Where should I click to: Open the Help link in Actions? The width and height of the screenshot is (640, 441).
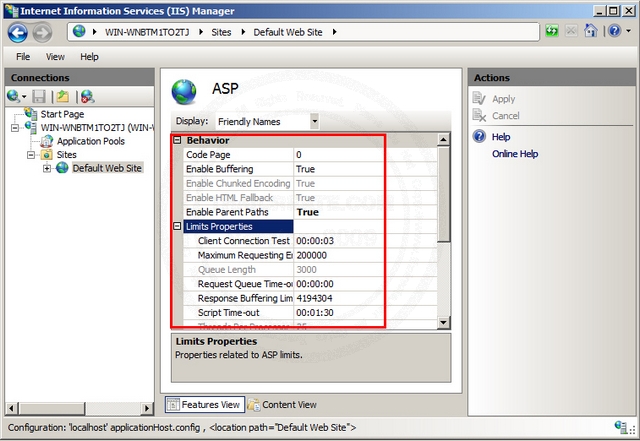tap(501, 137)
